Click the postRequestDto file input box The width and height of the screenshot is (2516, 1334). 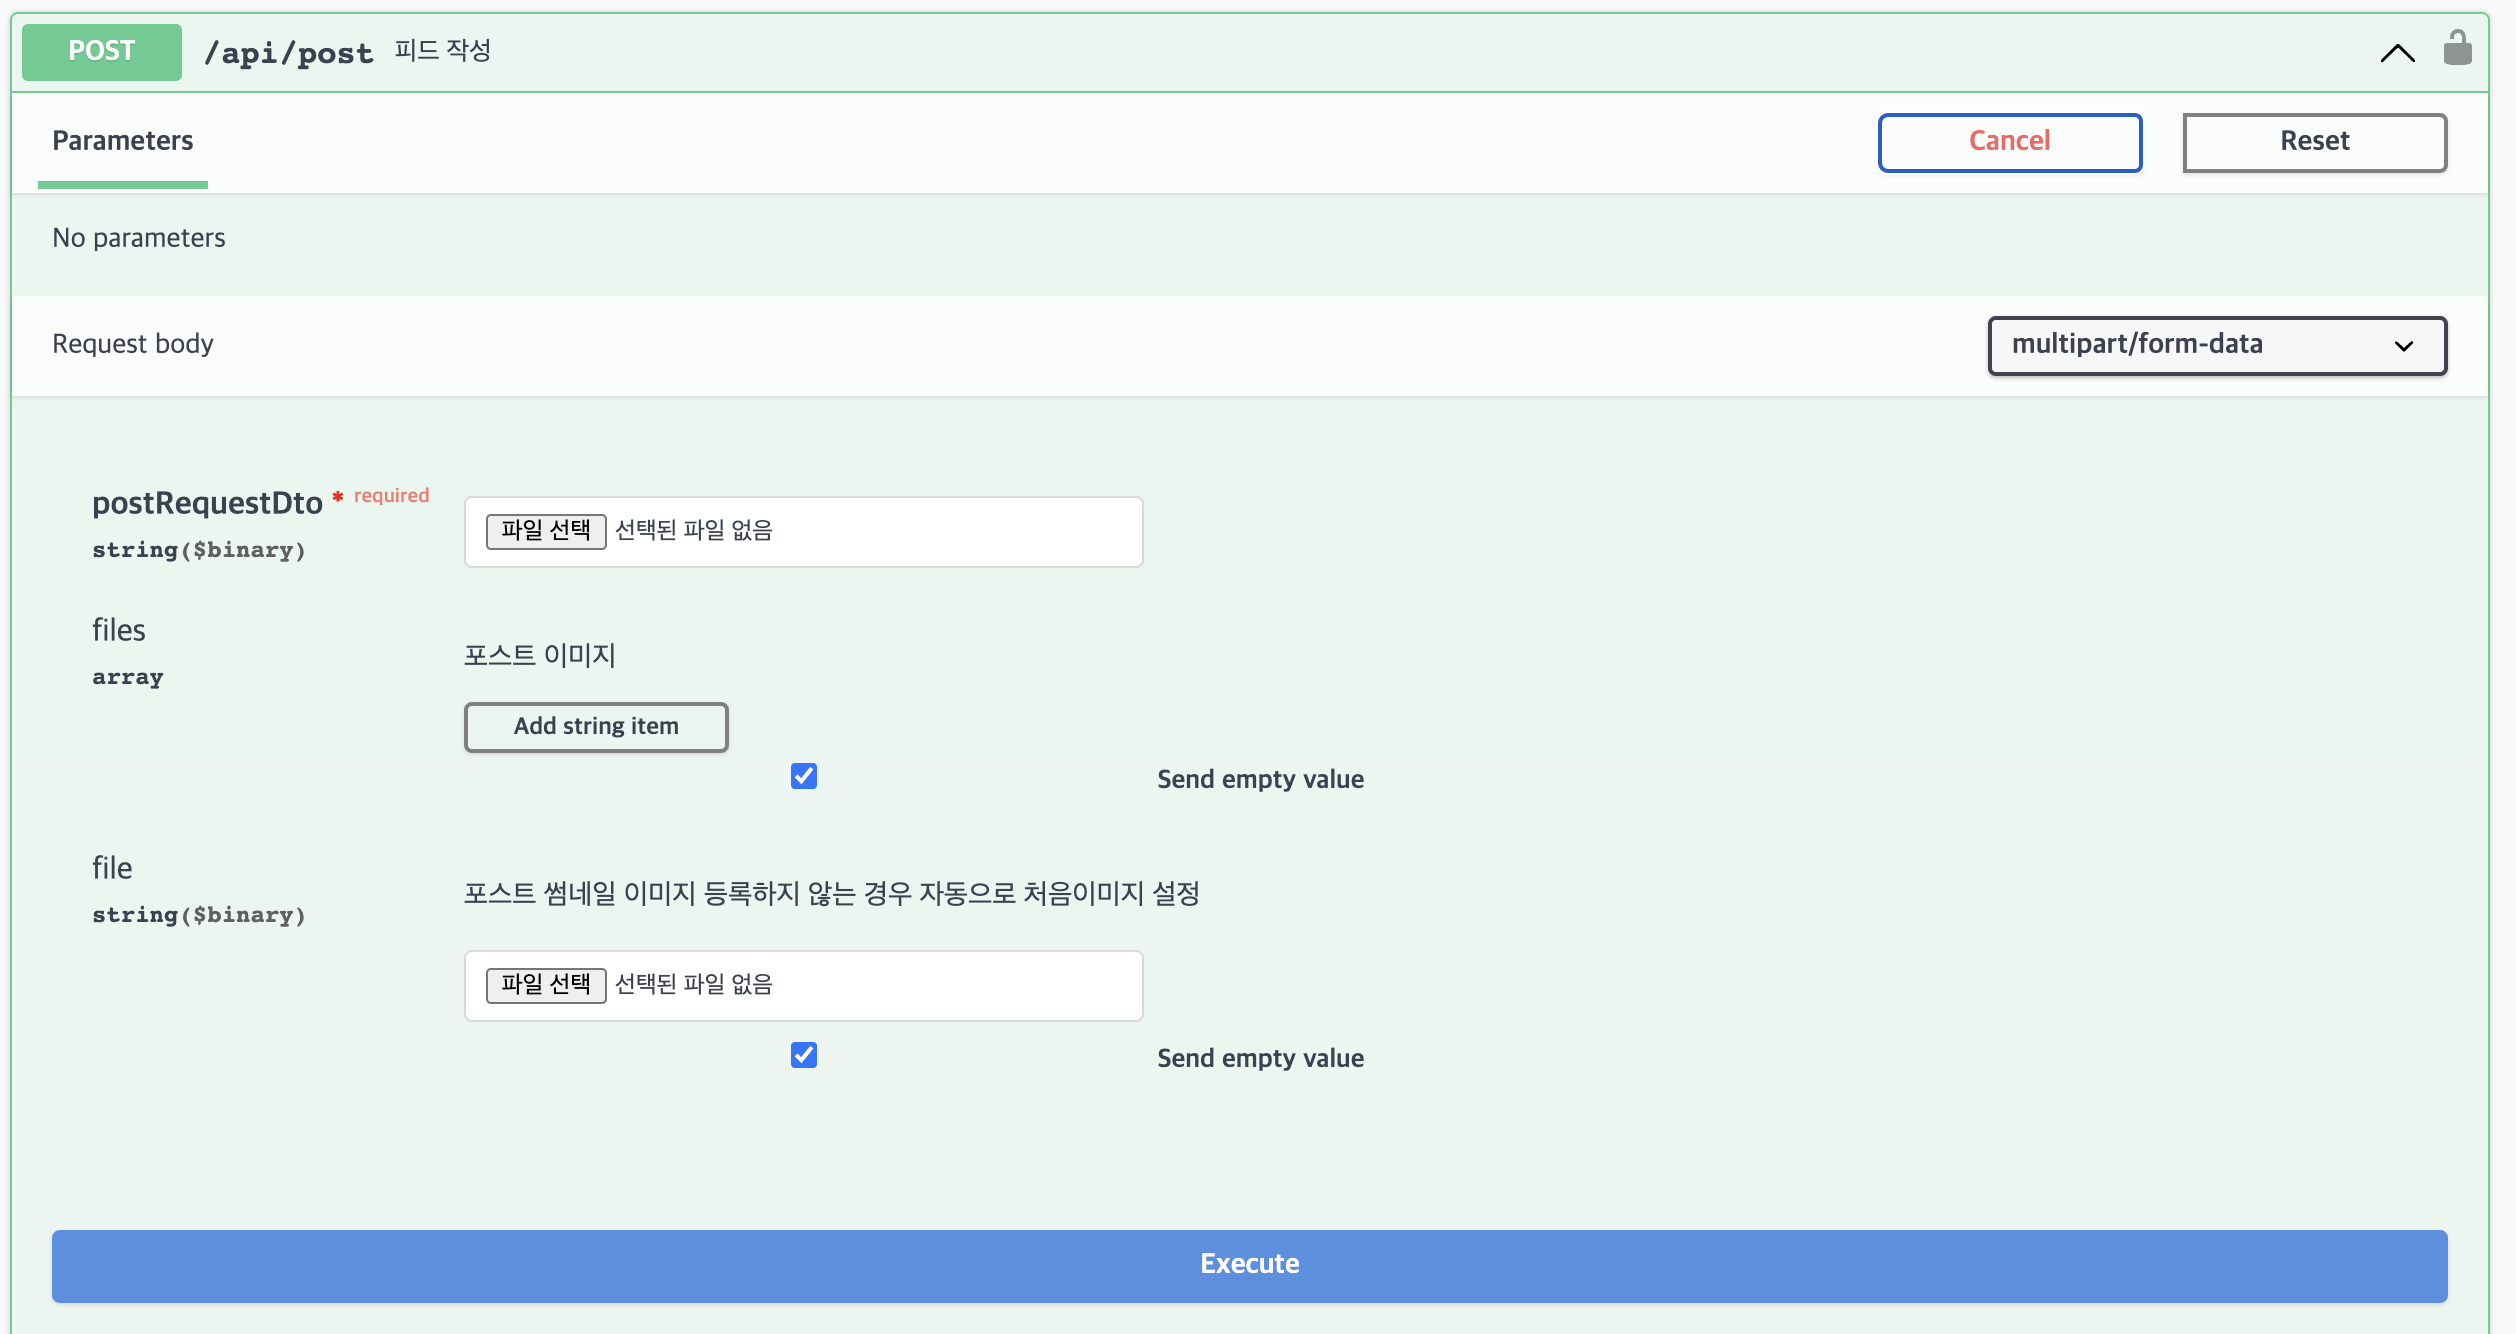900,532
